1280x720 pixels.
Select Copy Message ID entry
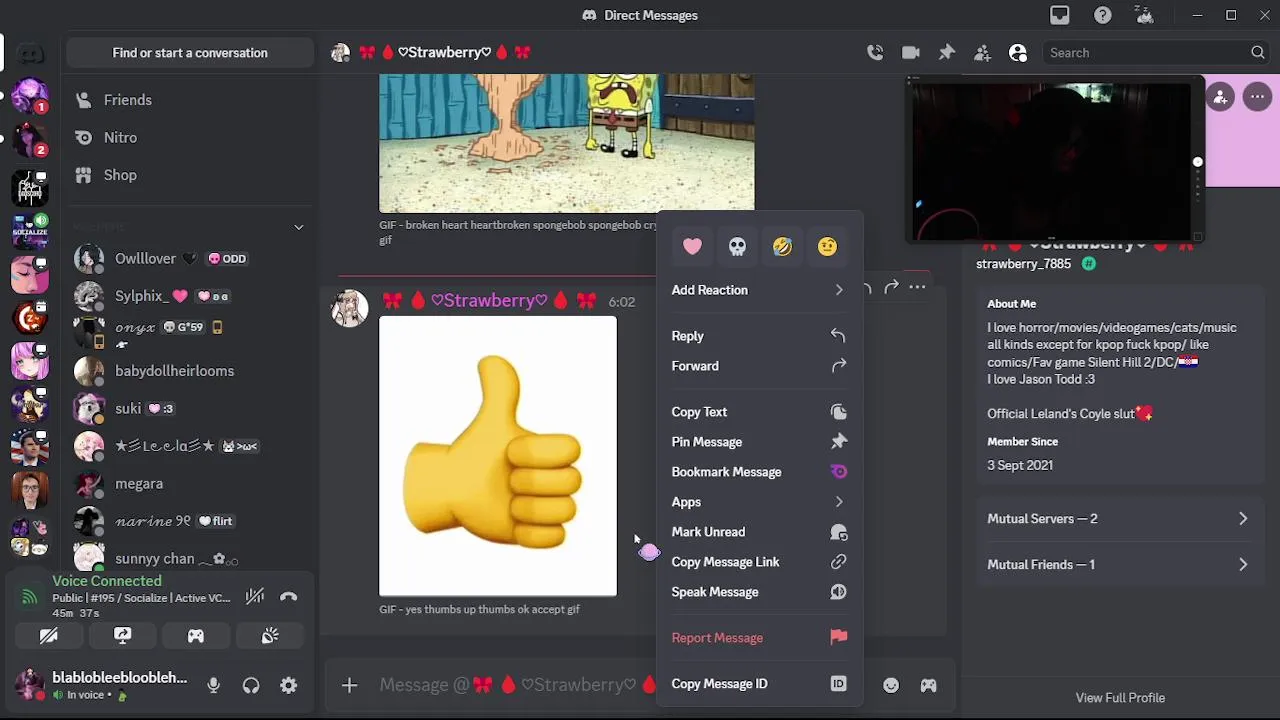pos(759,684)
